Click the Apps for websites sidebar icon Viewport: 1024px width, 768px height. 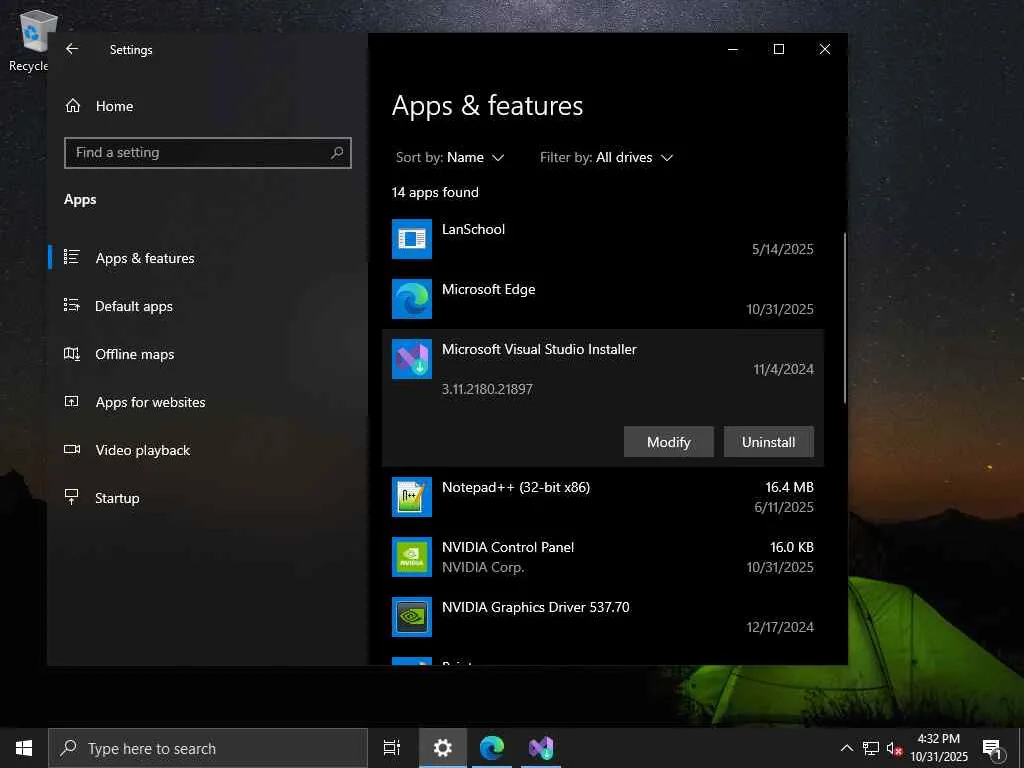coord(72,402)
